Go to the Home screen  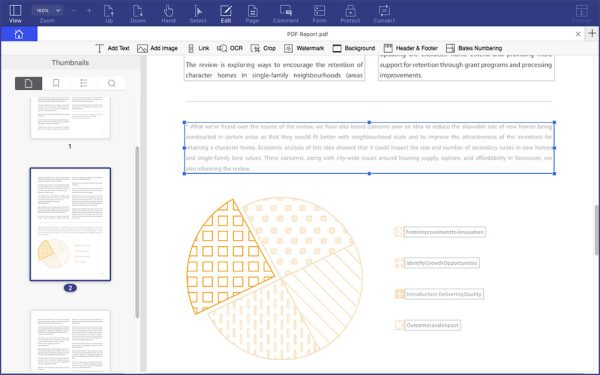[19, 34]
